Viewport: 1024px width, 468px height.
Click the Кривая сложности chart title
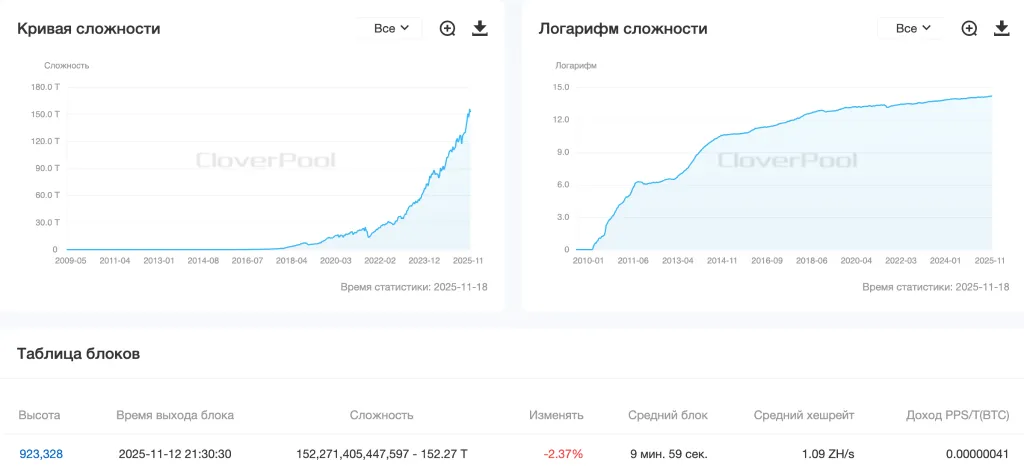pos(89,29)
